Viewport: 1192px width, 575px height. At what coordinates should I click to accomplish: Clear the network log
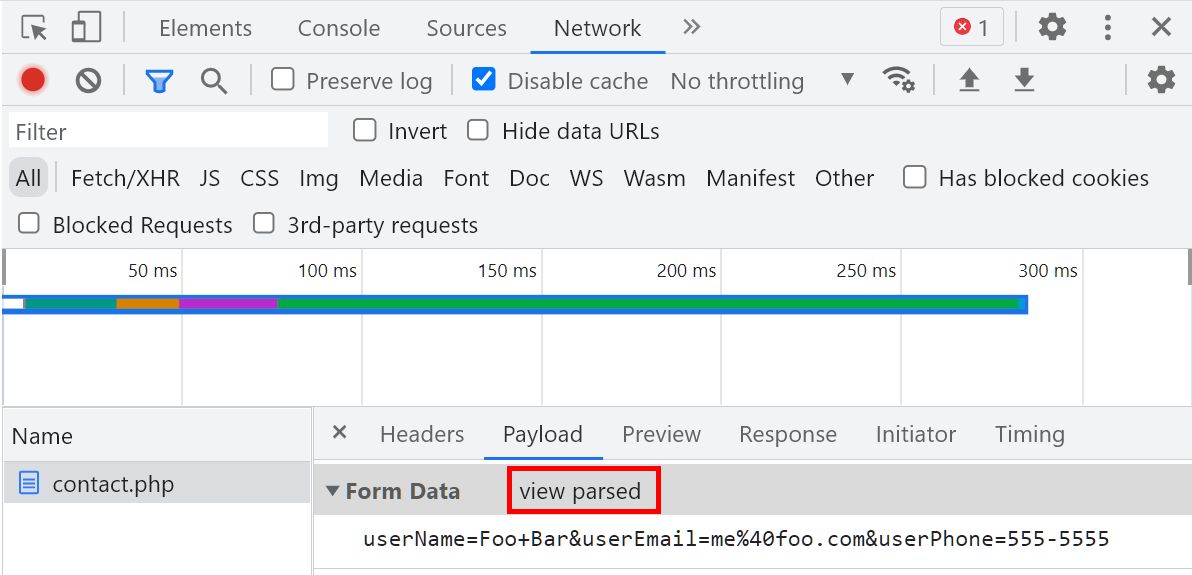88,80
